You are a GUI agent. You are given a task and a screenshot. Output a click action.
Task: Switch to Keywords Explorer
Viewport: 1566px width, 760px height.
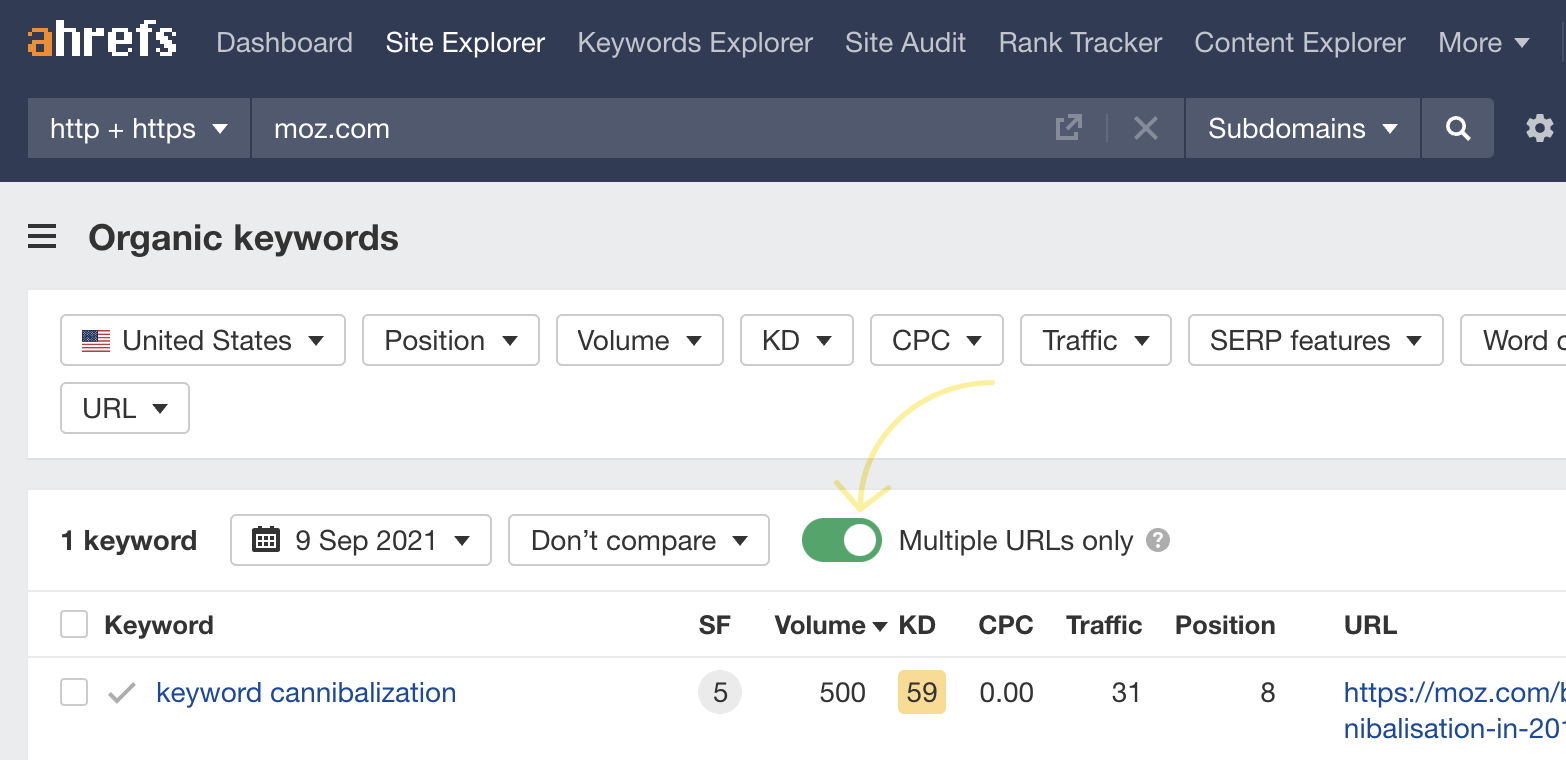(x=694, y=42)
